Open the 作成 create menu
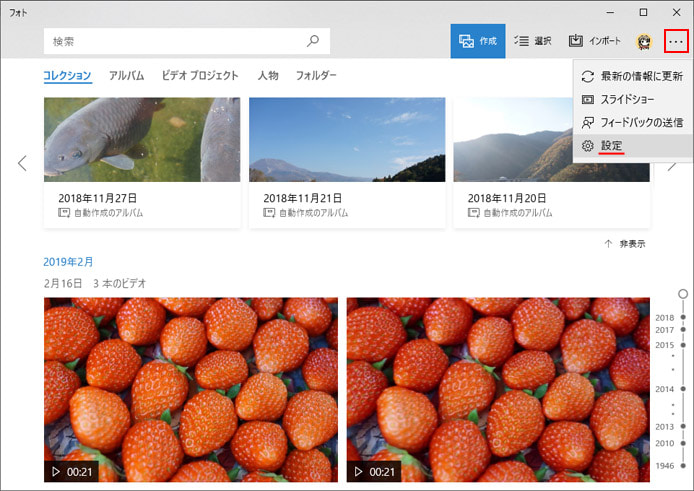694x491 pixels. 478,41
